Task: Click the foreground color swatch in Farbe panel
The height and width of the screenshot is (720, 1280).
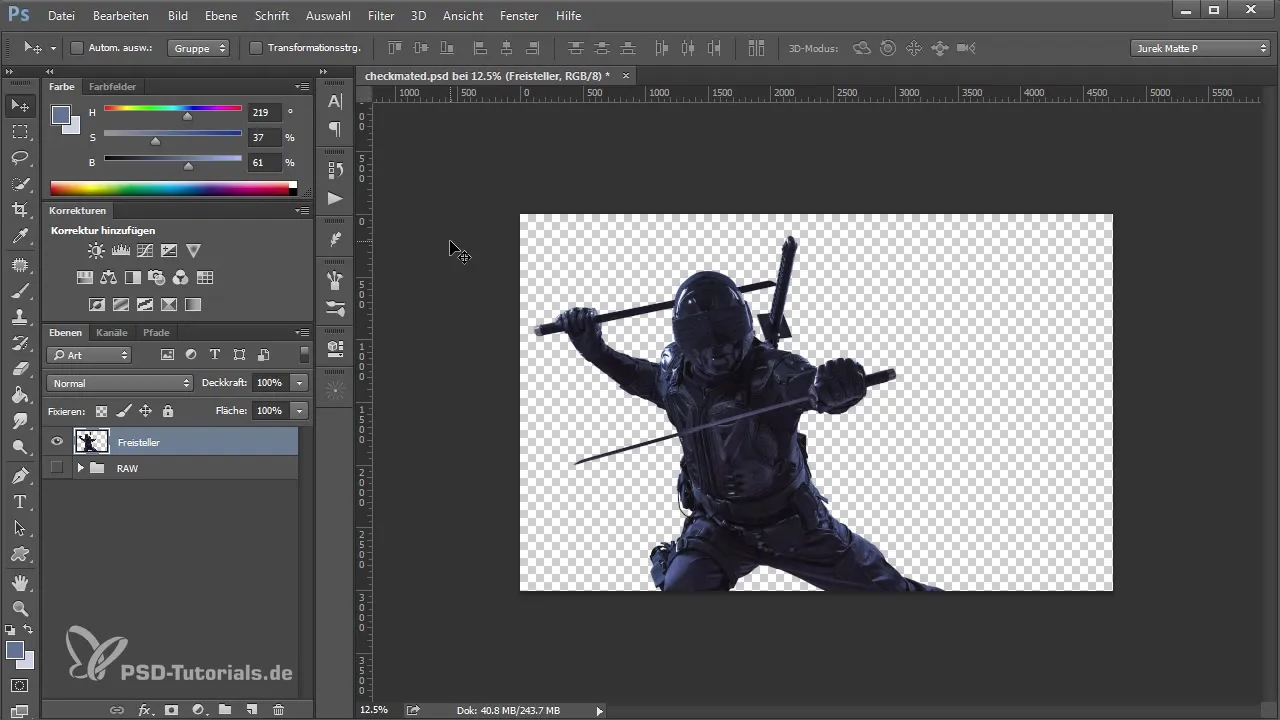Action: (61, 115)
